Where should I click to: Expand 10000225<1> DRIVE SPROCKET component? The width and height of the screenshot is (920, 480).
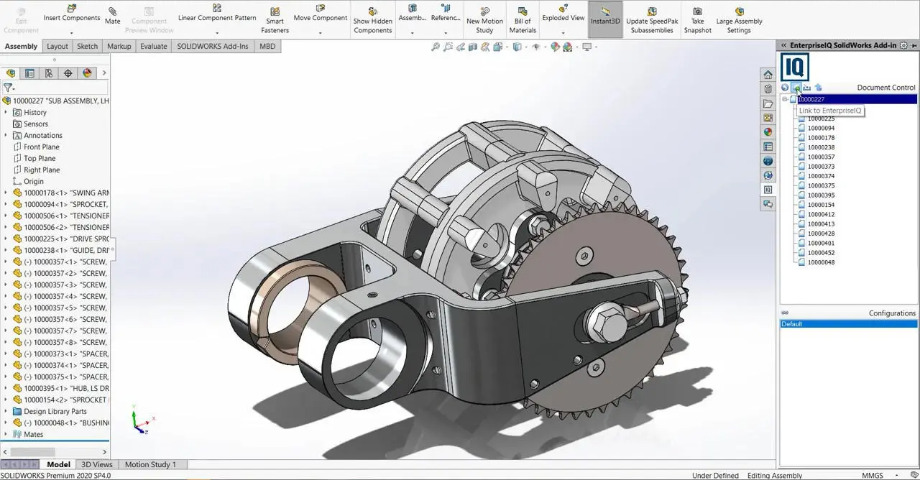(6, 239)
